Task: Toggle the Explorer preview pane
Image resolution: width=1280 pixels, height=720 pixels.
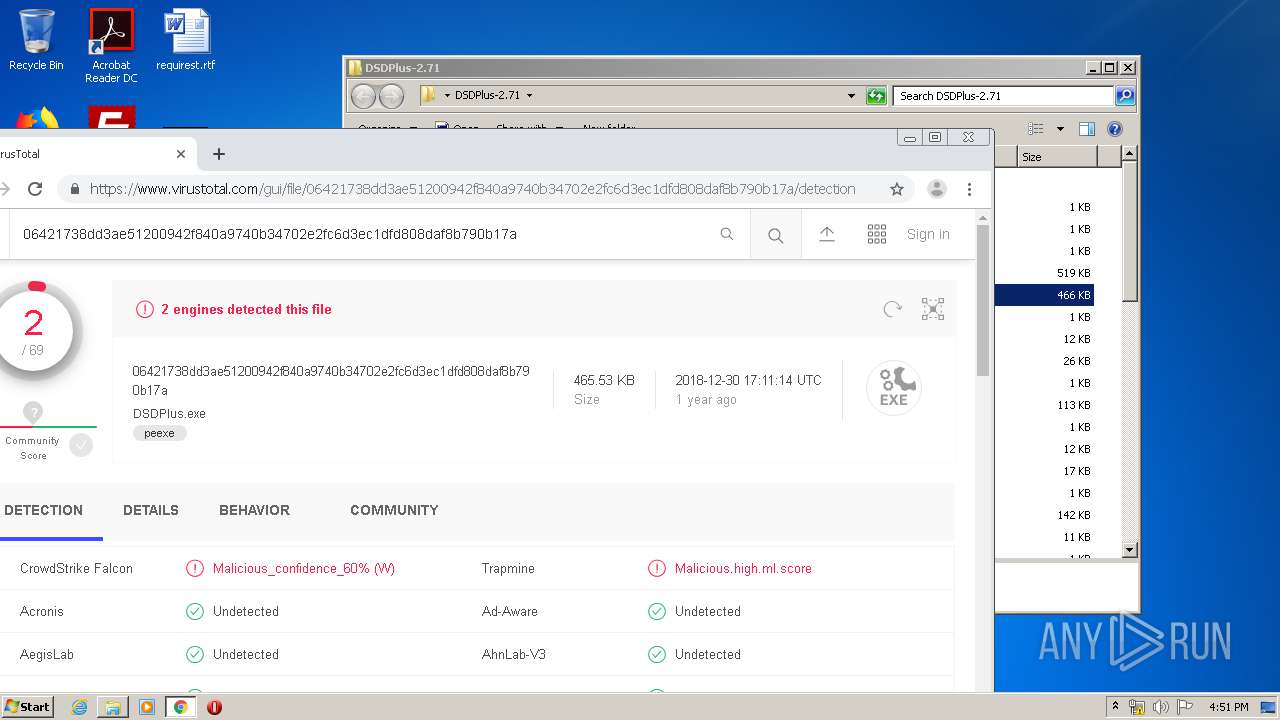Action: (x=1087, y=129)
